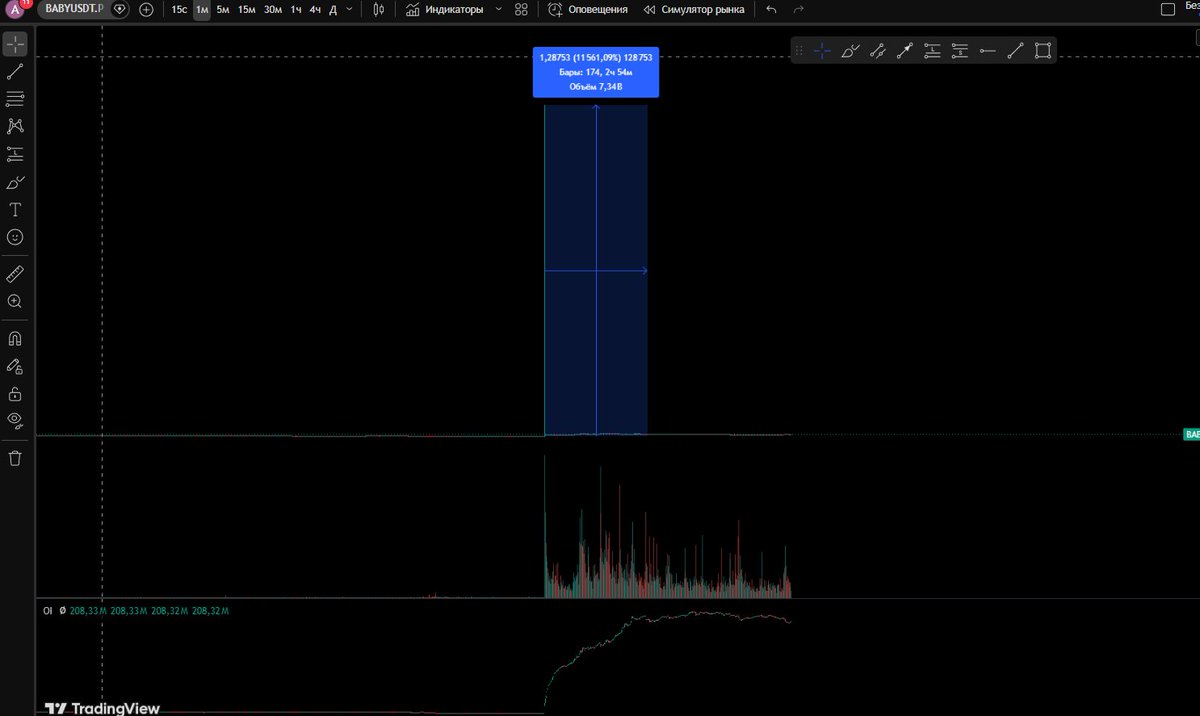Select brush tool in floating toolbar
The image size is (1200, 716).
click(x=850, y=50)
